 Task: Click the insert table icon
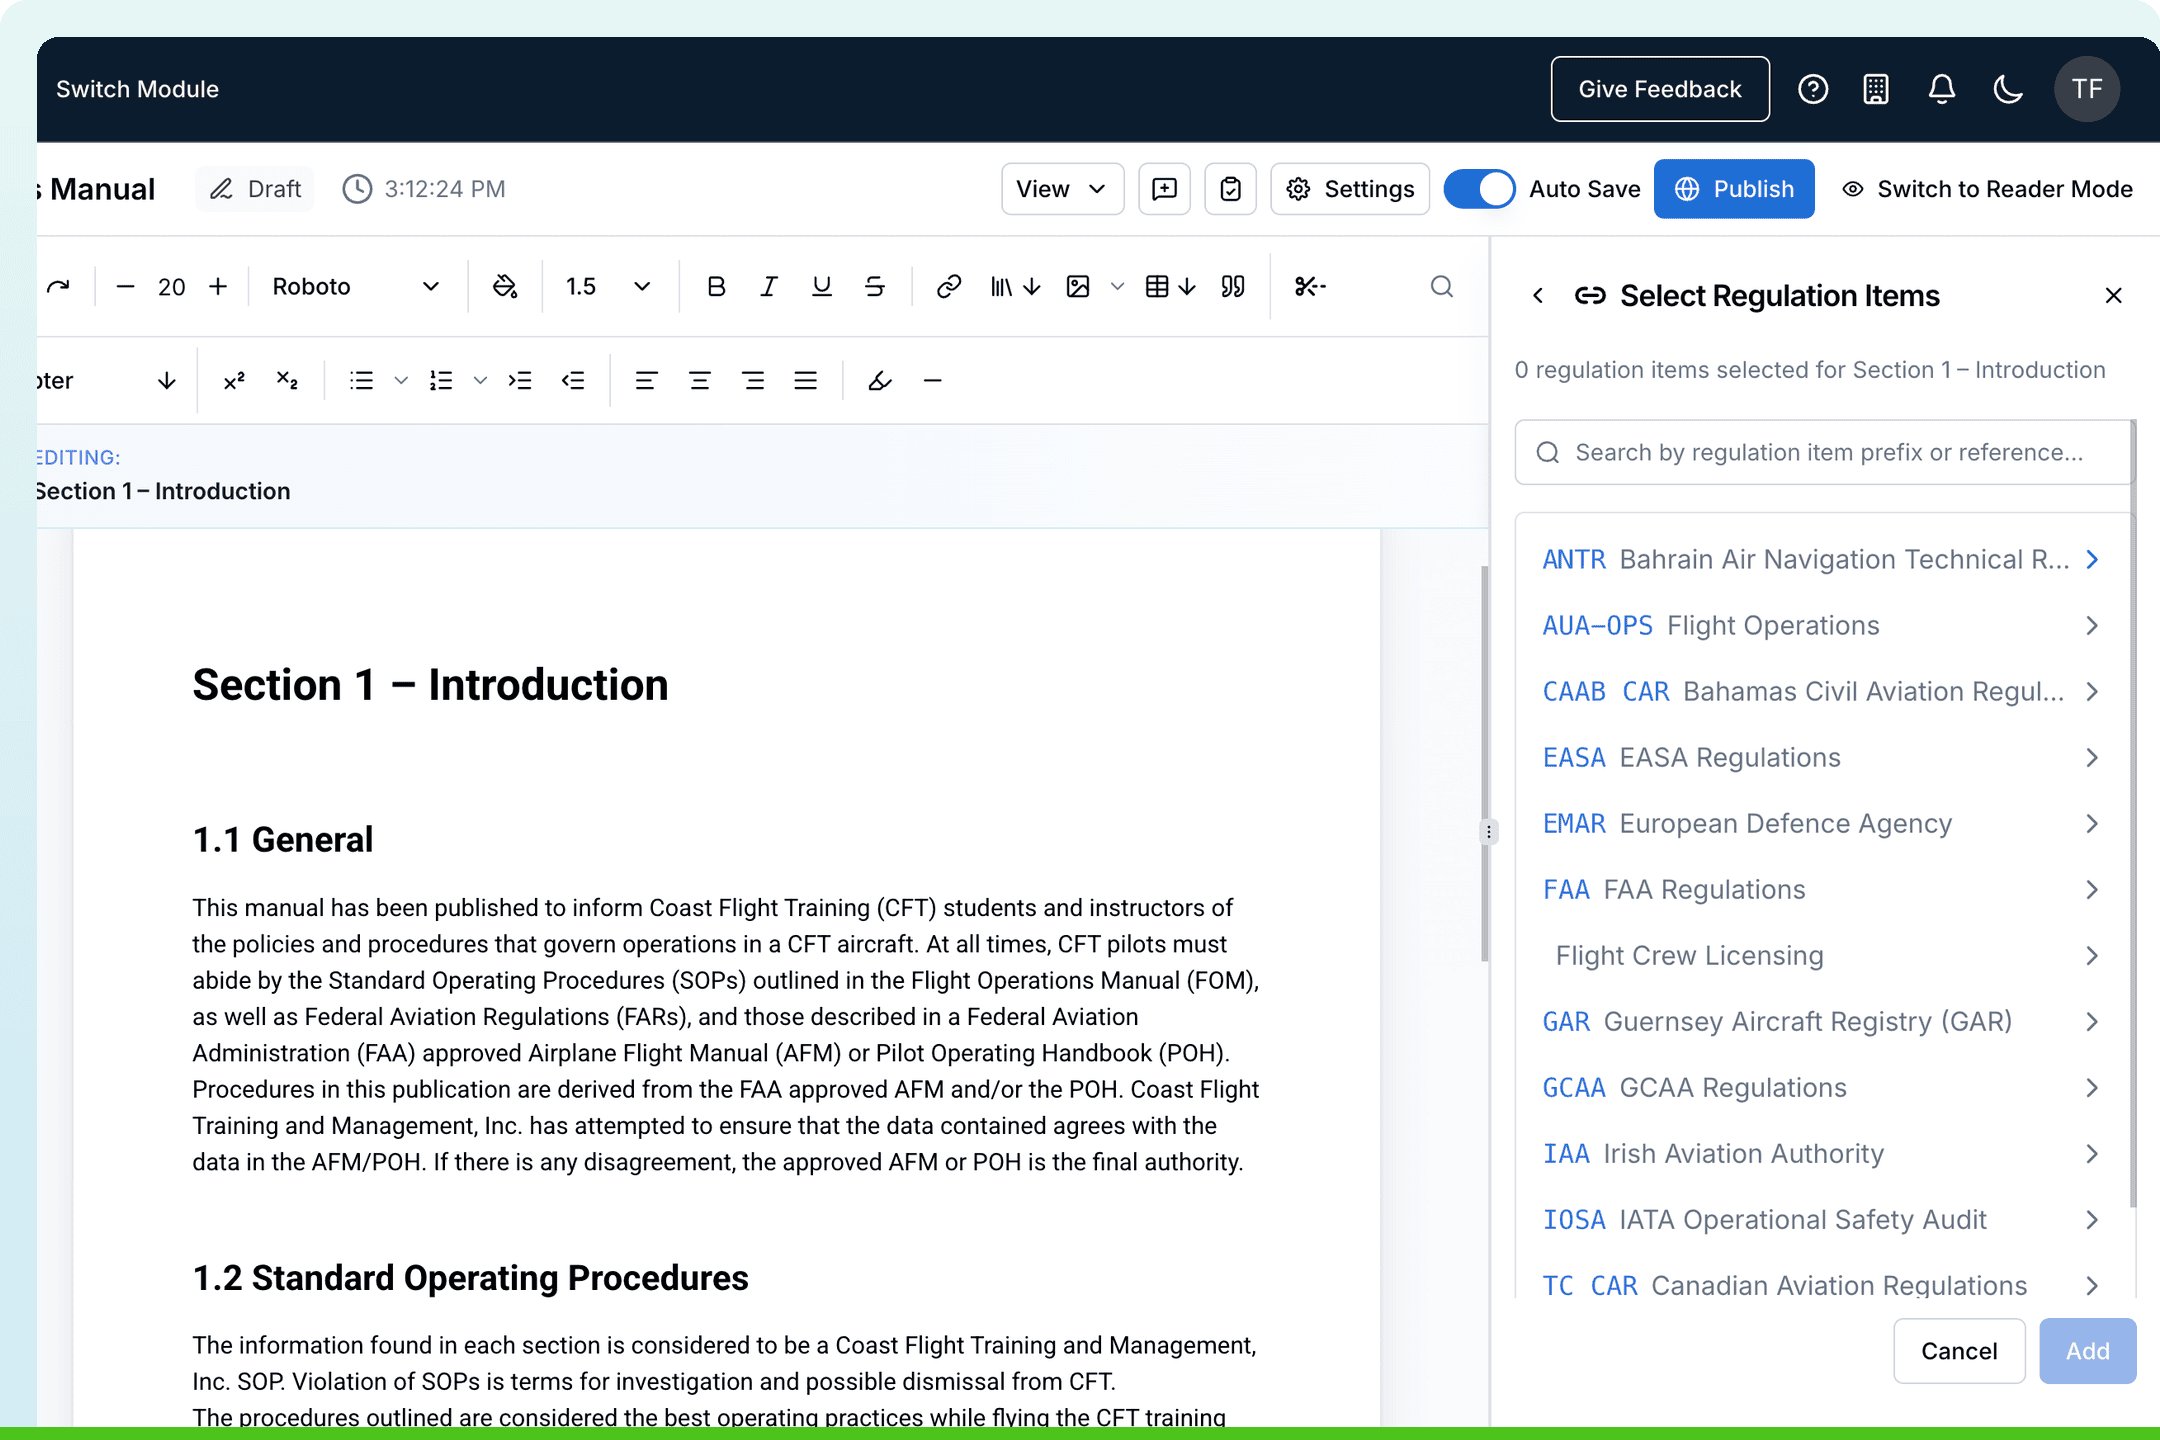pos(1170,287)
